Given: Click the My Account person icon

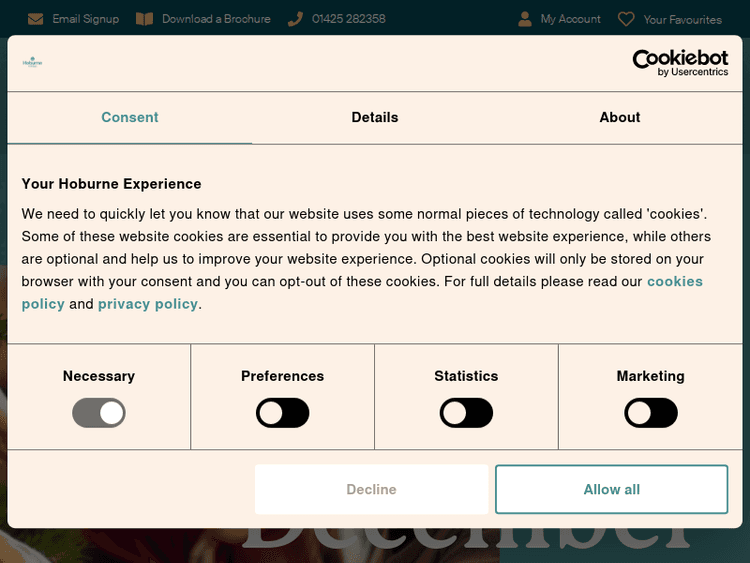Looking at the screenshot, I should [525, 19].
